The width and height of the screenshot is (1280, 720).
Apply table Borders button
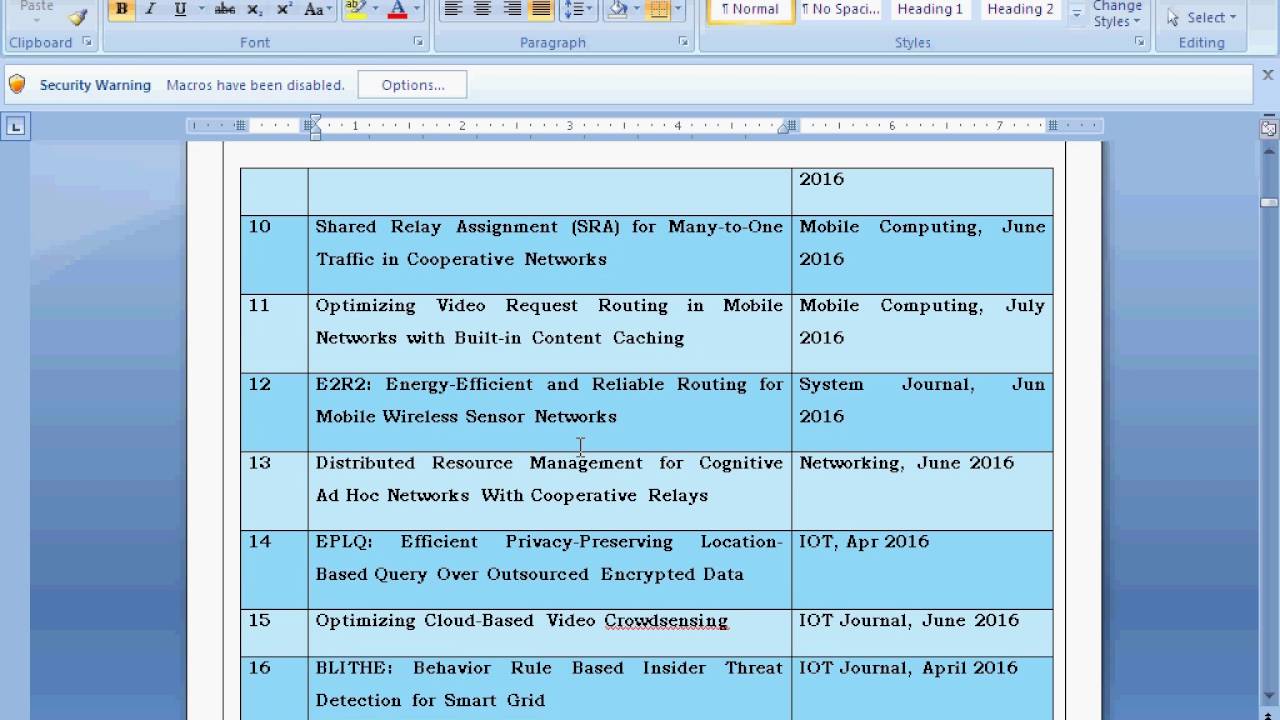(657, 9)
